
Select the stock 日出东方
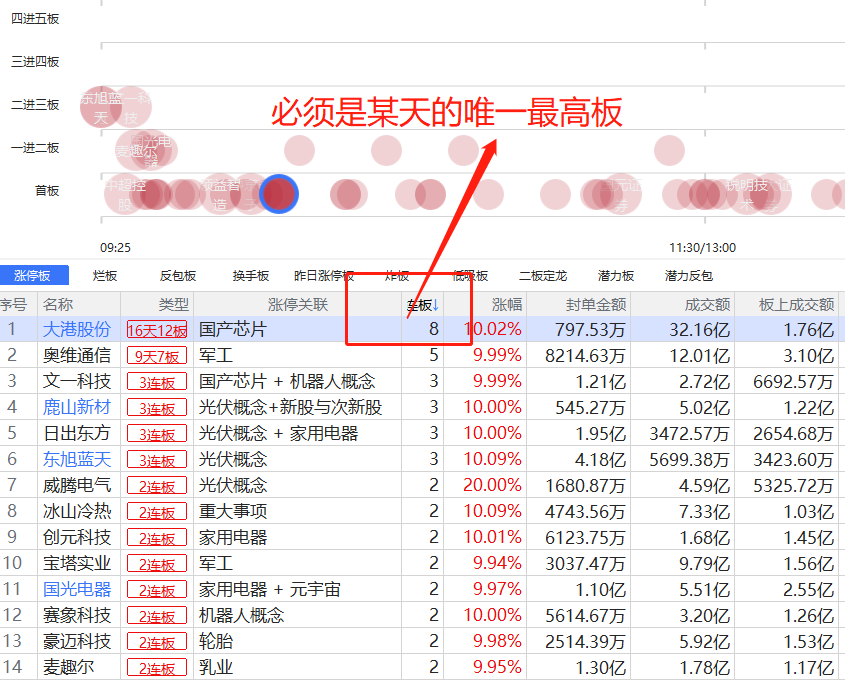(x=77, y=433)
